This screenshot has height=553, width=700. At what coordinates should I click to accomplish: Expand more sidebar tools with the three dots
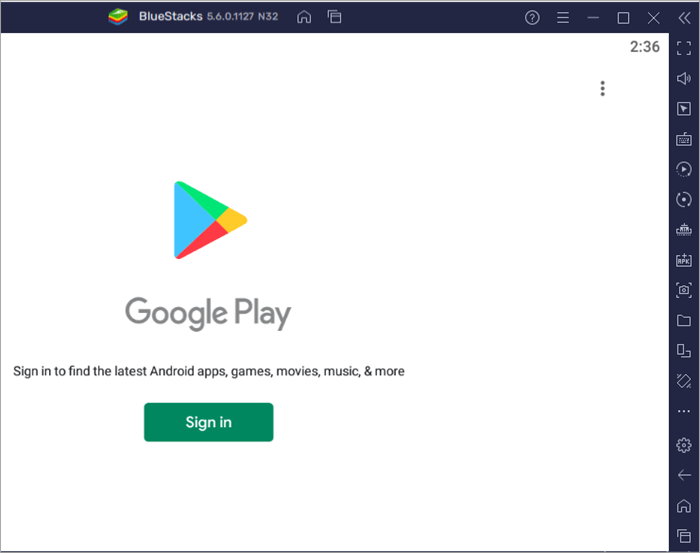tap(684, 411)
